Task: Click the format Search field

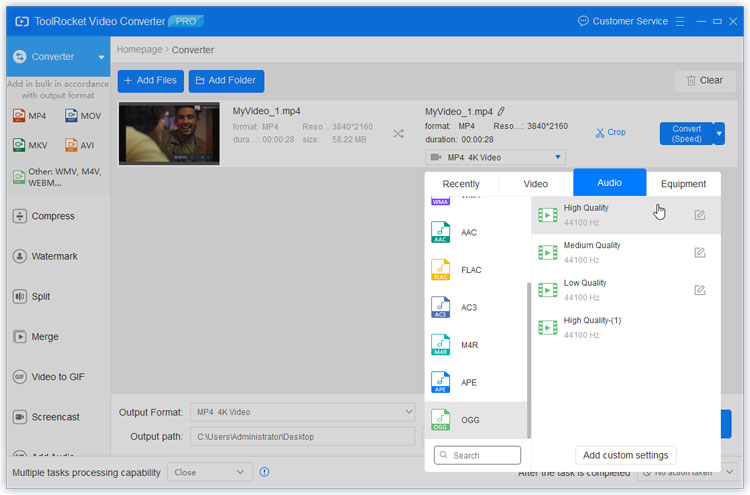Action: pyautogui.click(x=477, y=455)
